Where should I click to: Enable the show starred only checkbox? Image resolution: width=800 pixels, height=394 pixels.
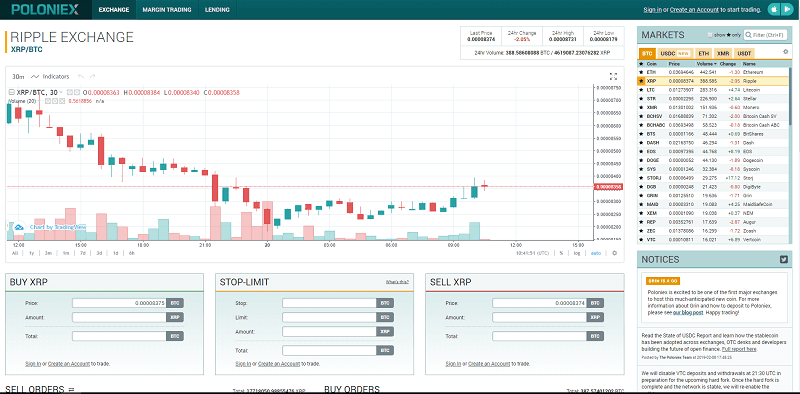710,35
